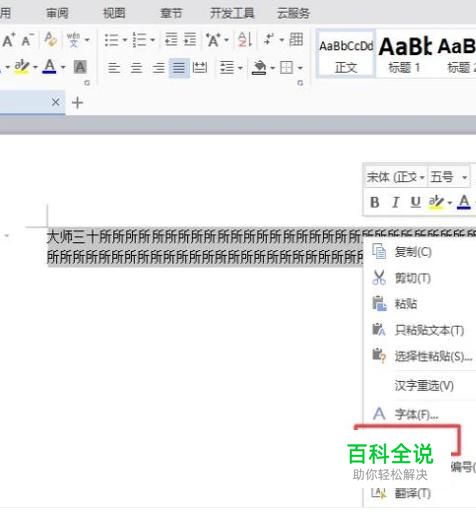The width and height of the screenshot is (476, 513).
Task: Apply the 正文 style
Action: [x=346, y=54]
